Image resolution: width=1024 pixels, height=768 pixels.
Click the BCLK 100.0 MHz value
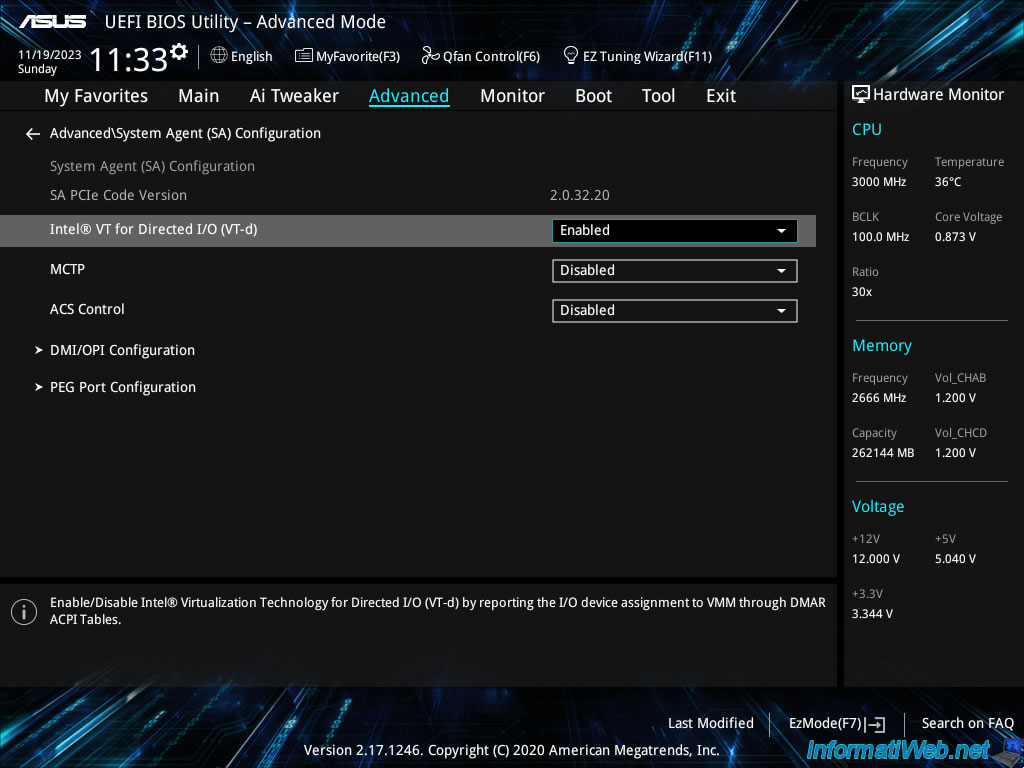coord(880,237)
